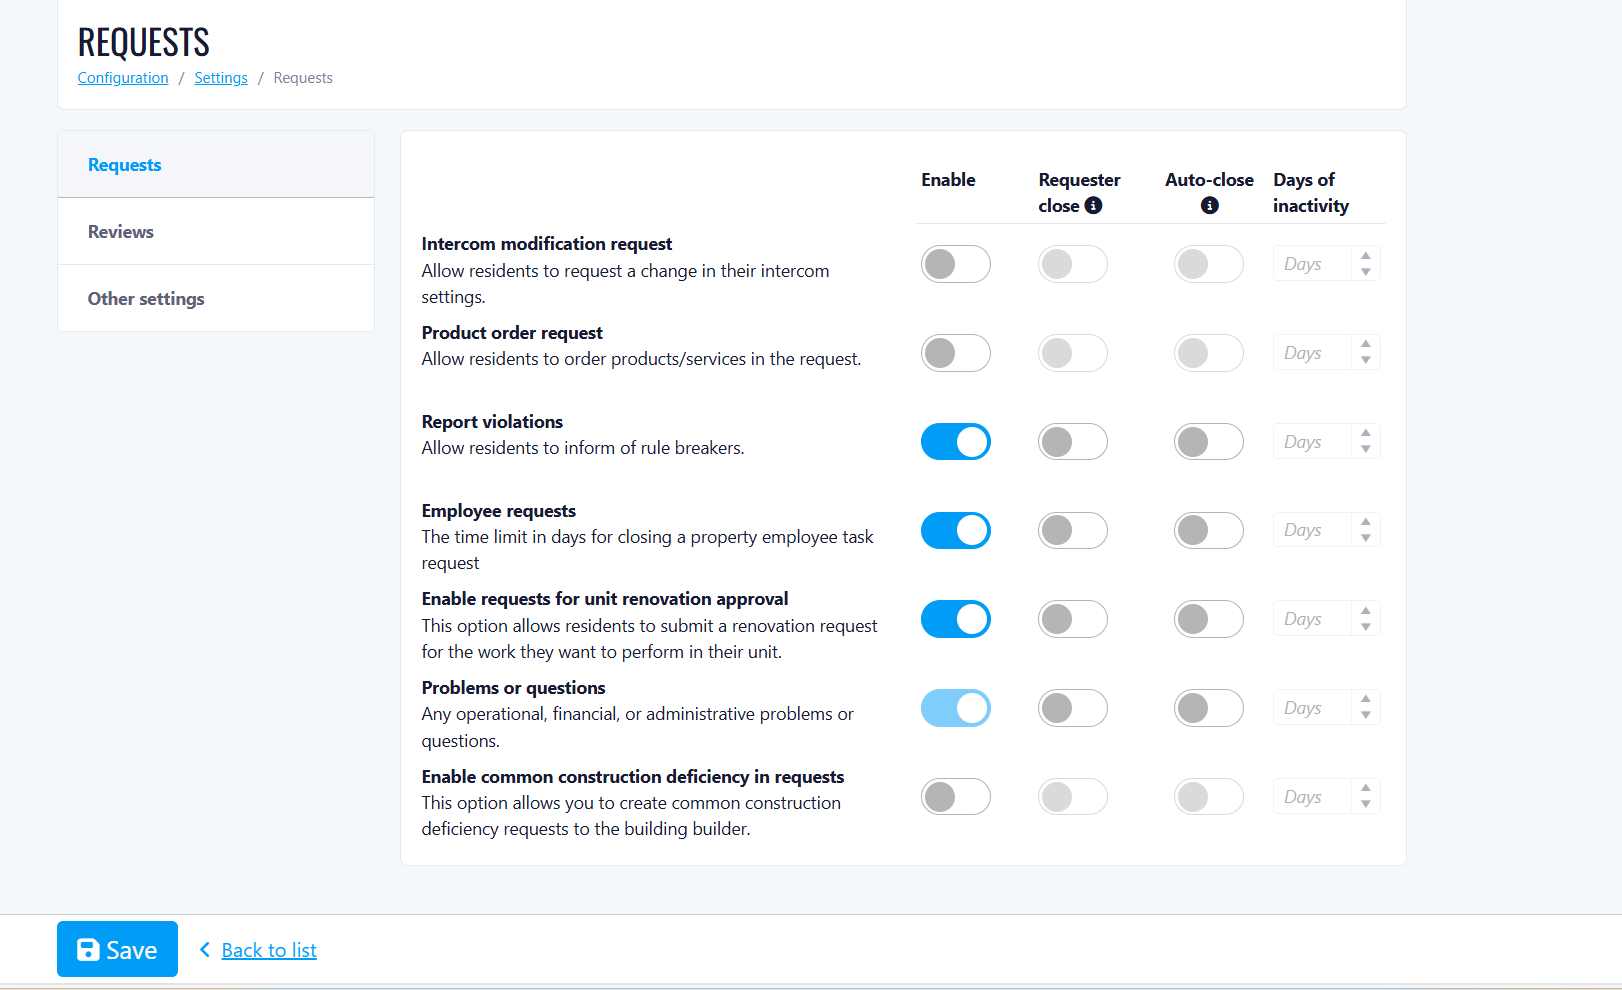
Task: Click the Intercom modification request title
Action: coord(547,244)
